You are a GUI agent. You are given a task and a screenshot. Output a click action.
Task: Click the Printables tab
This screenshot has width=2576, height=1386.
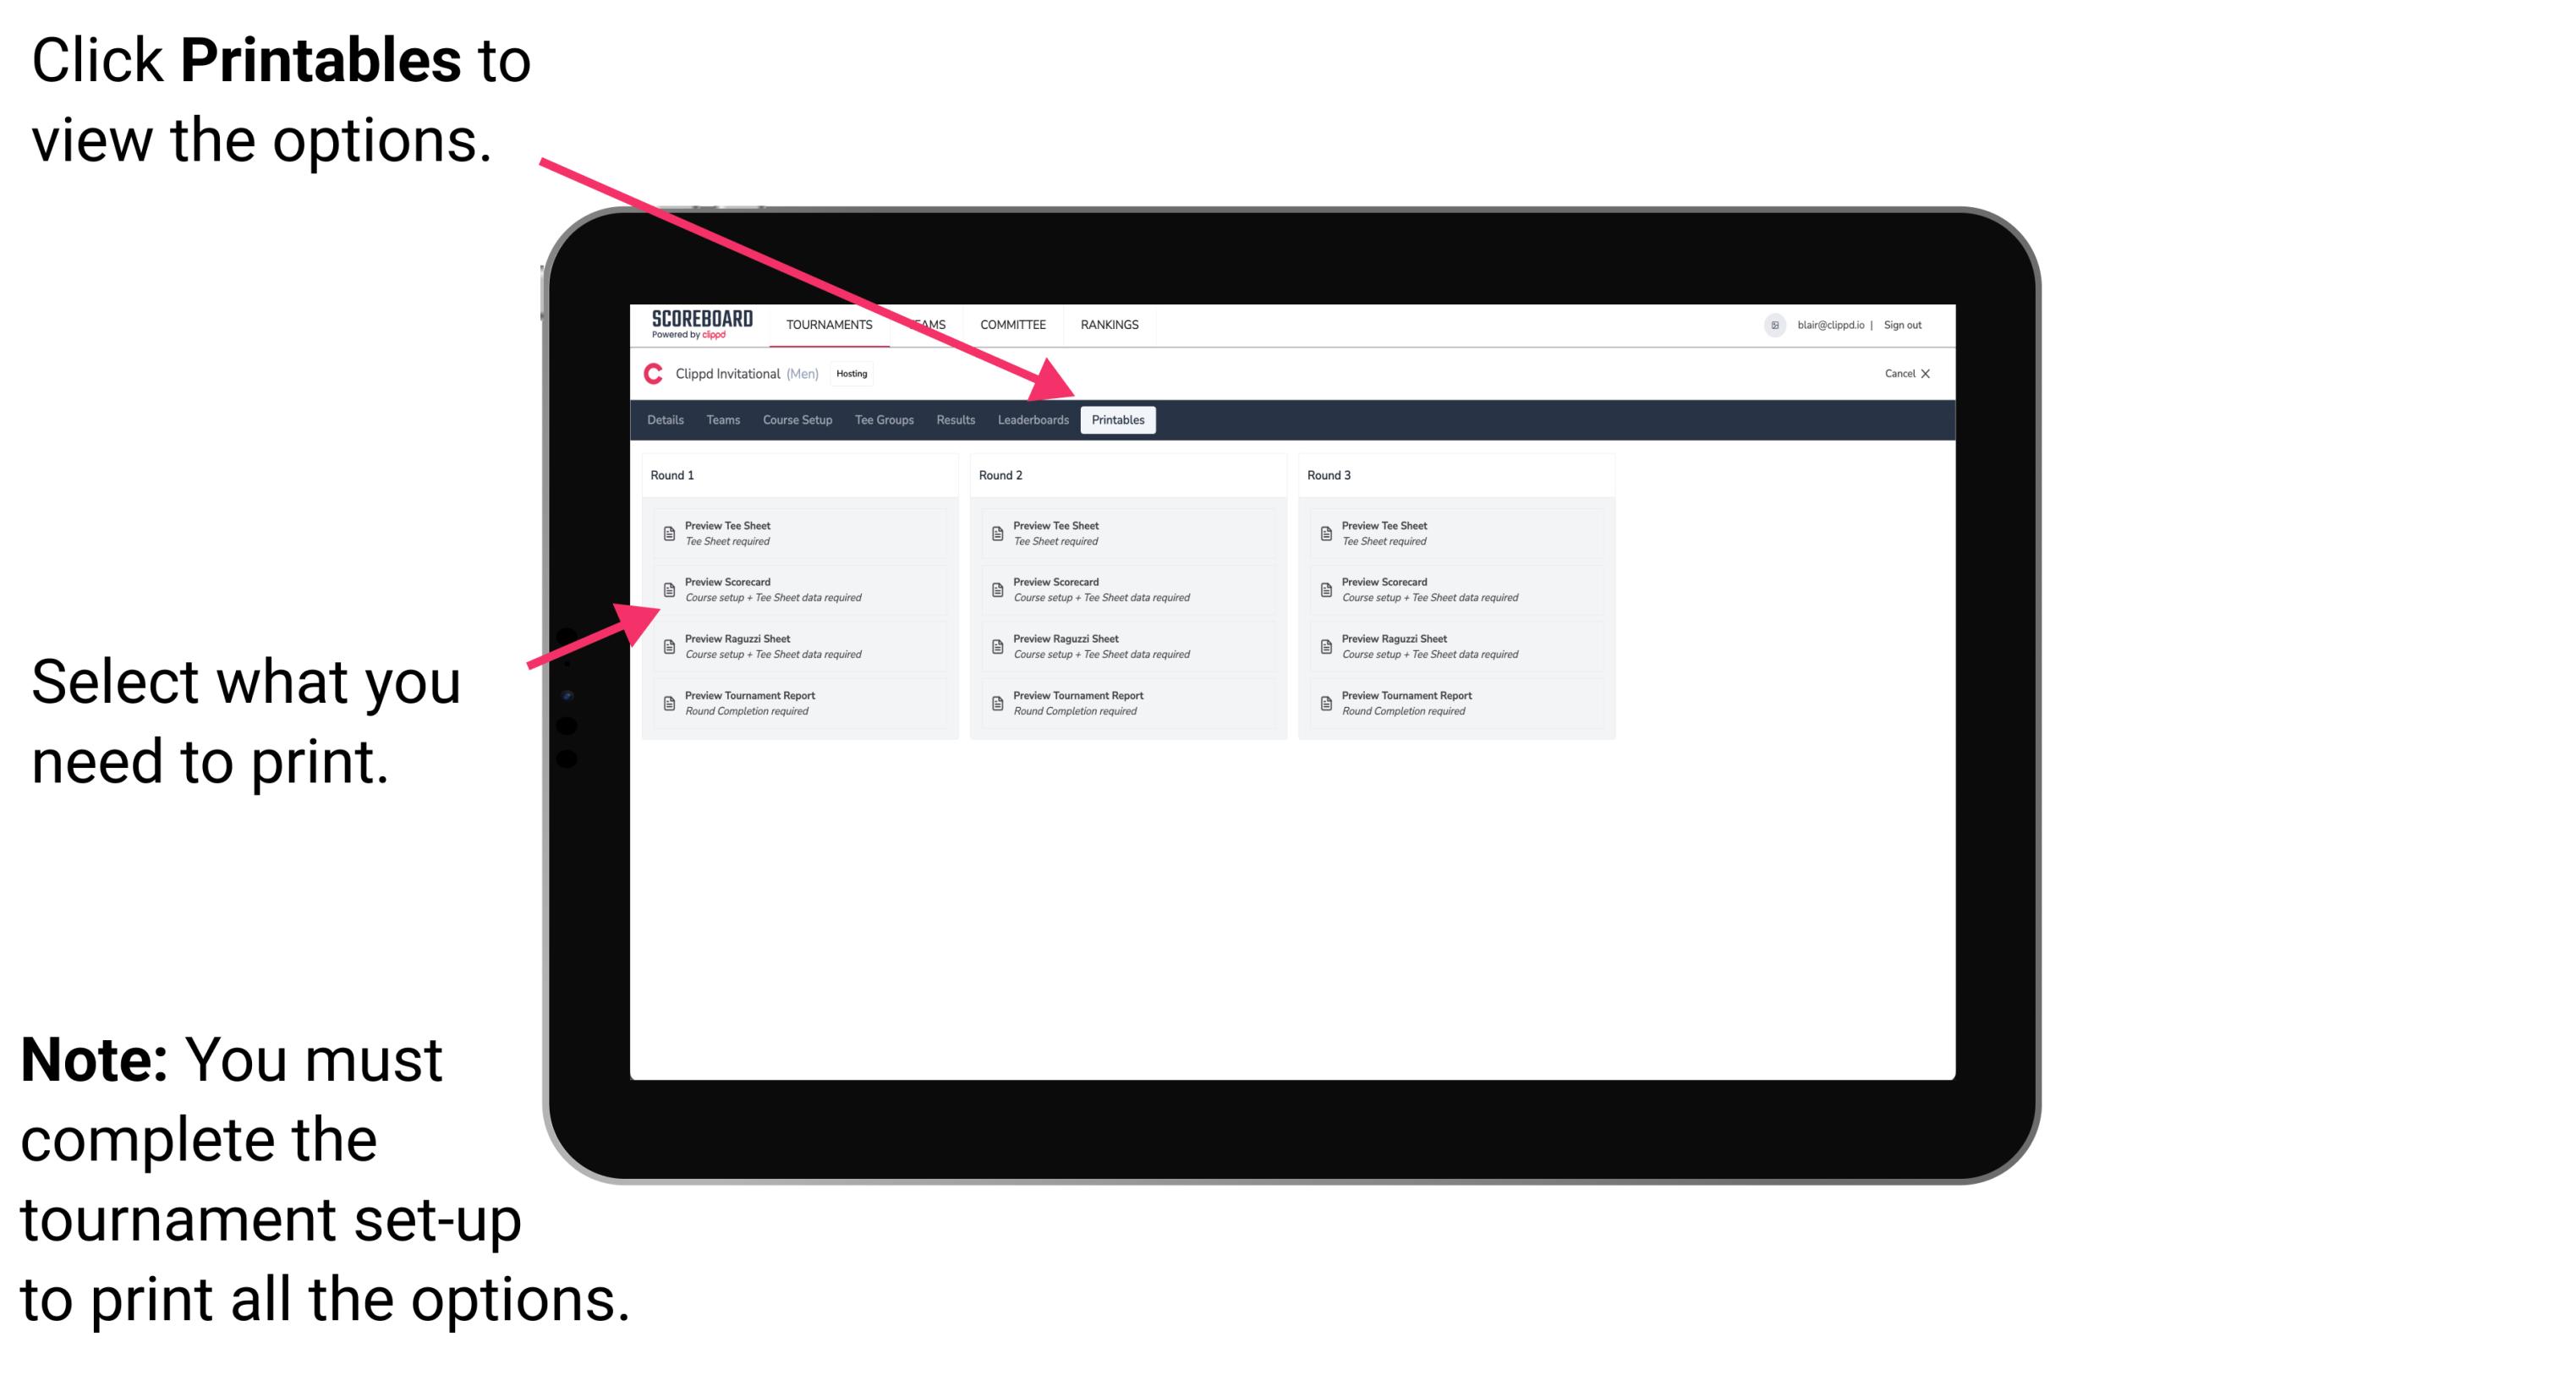1116,420
